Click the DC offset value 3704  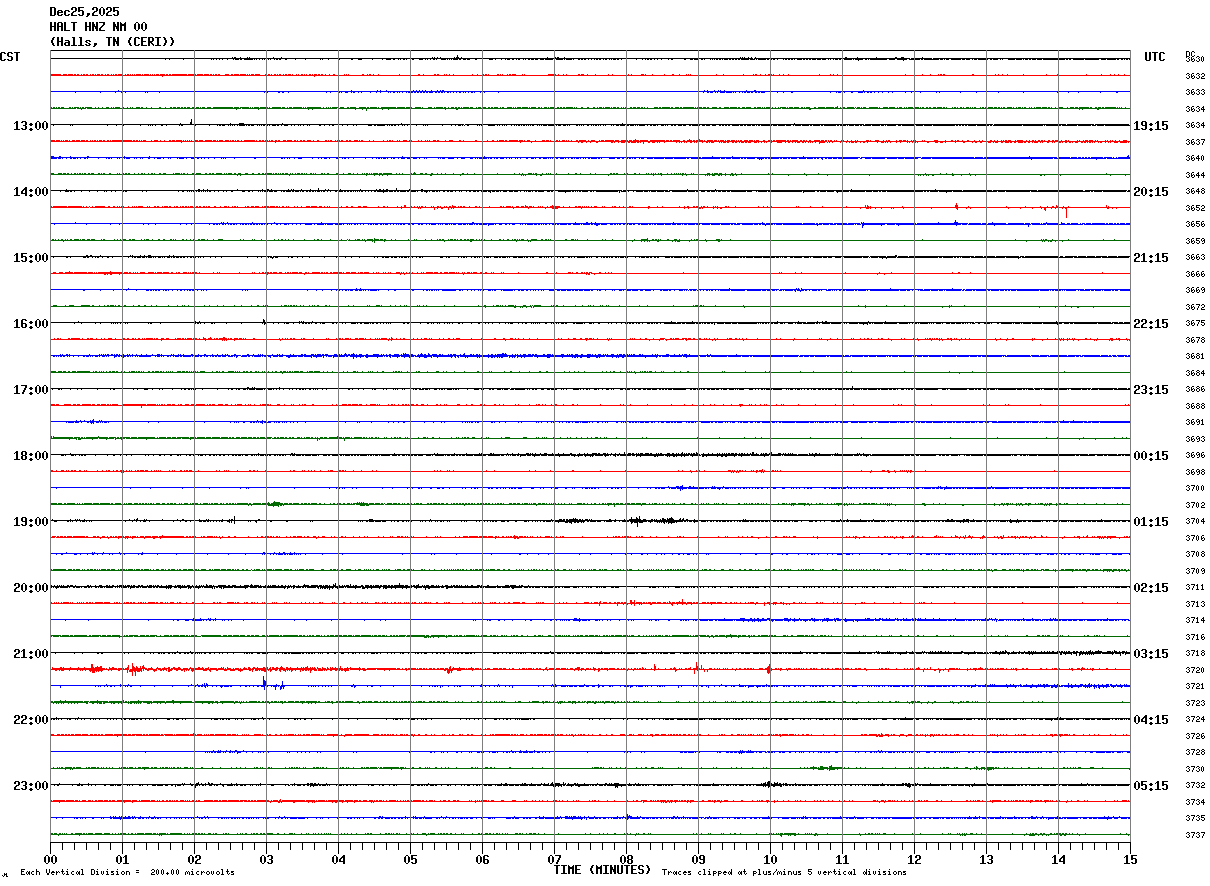pos(1195,521)
